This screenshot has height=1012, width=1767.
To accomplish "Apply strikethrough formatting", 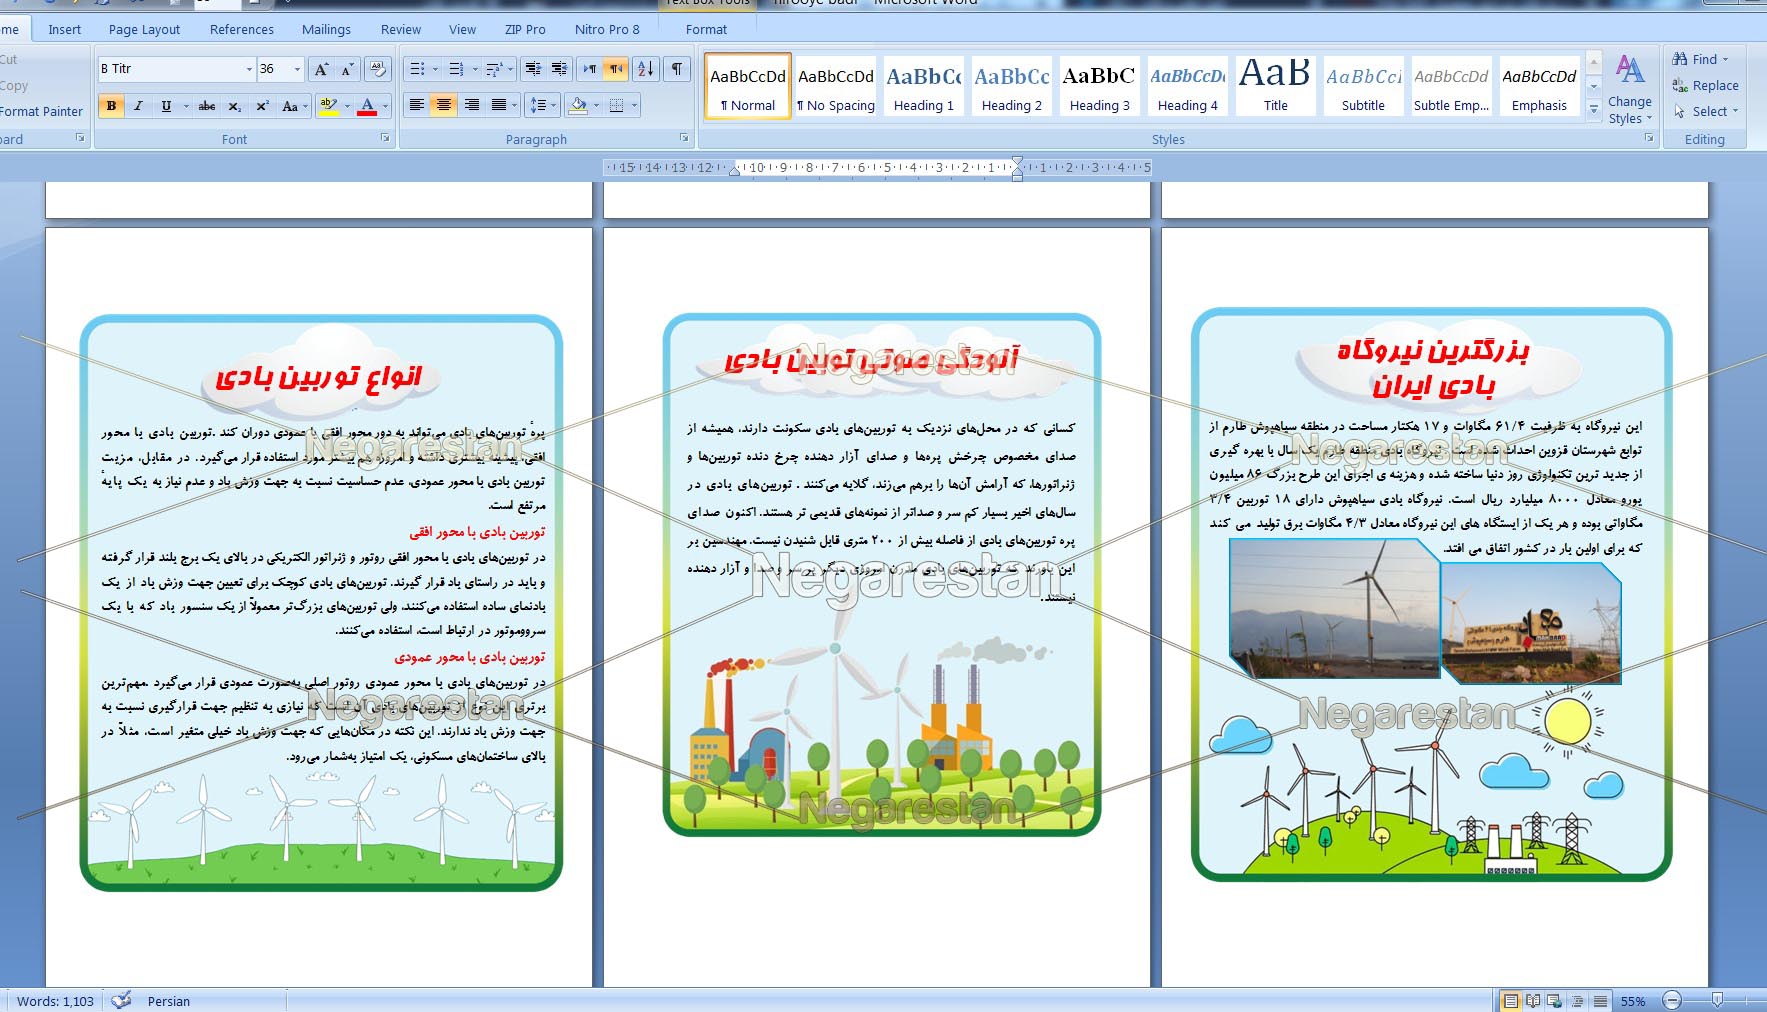I will coord(207,106).
